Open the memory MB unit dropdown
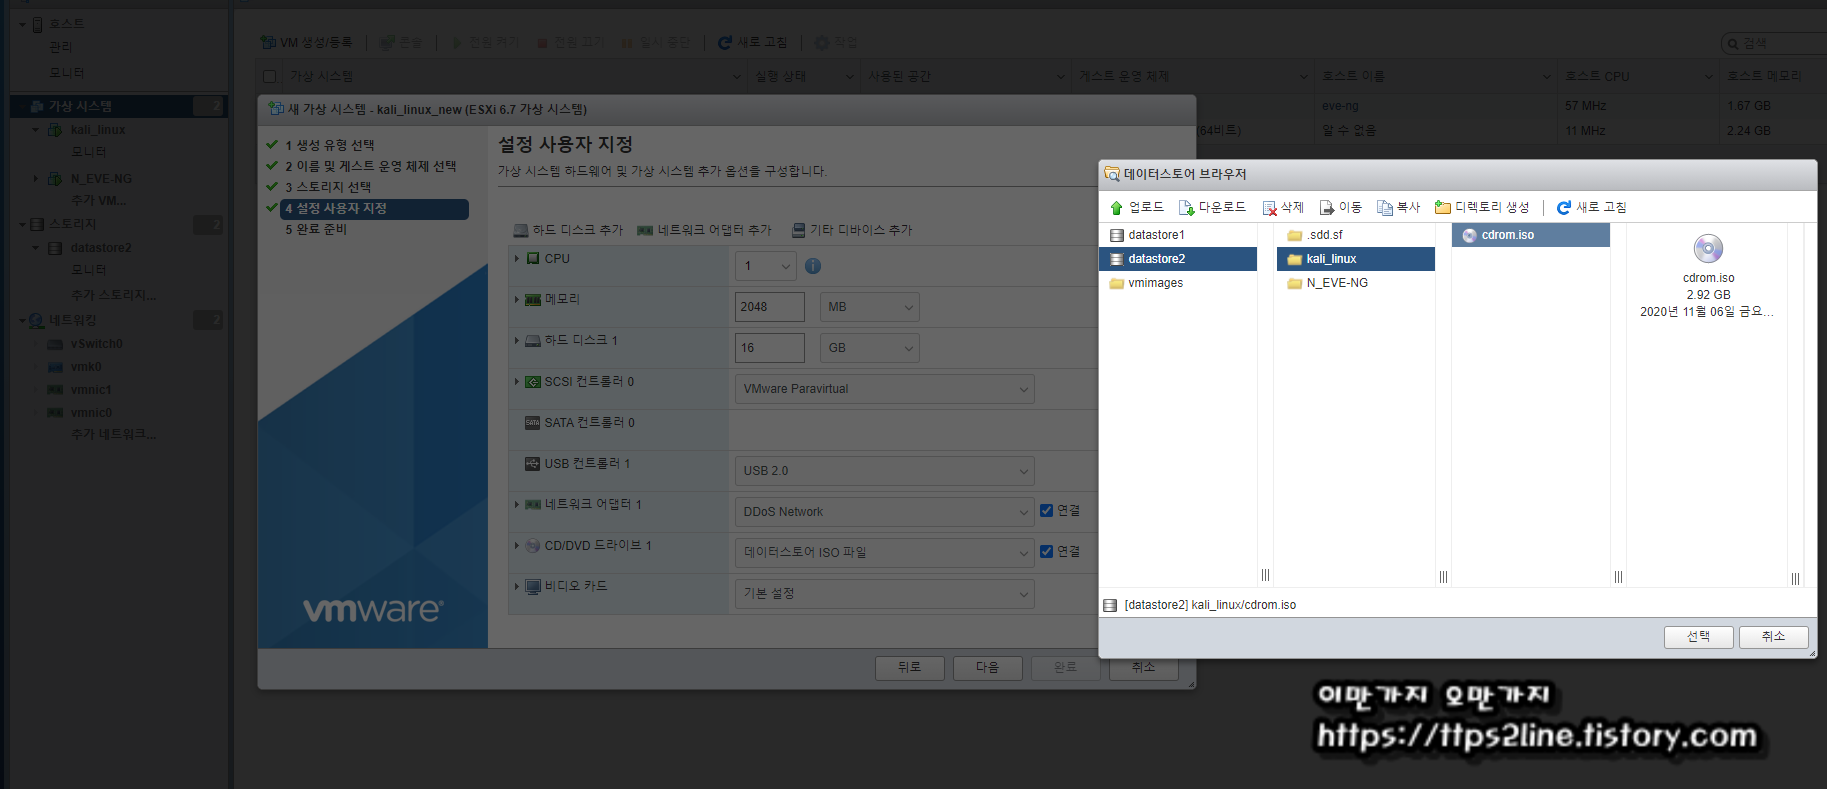Image resolution: width=1827 pixels, height=789 pixels. click(x=869, y=307)
